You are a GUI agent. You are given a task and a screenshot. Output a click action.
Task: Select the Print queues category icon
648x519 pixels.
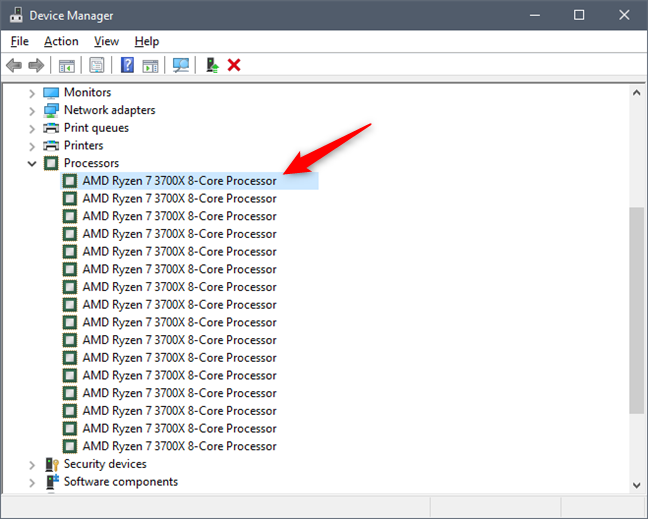click(x=51, y=128)
